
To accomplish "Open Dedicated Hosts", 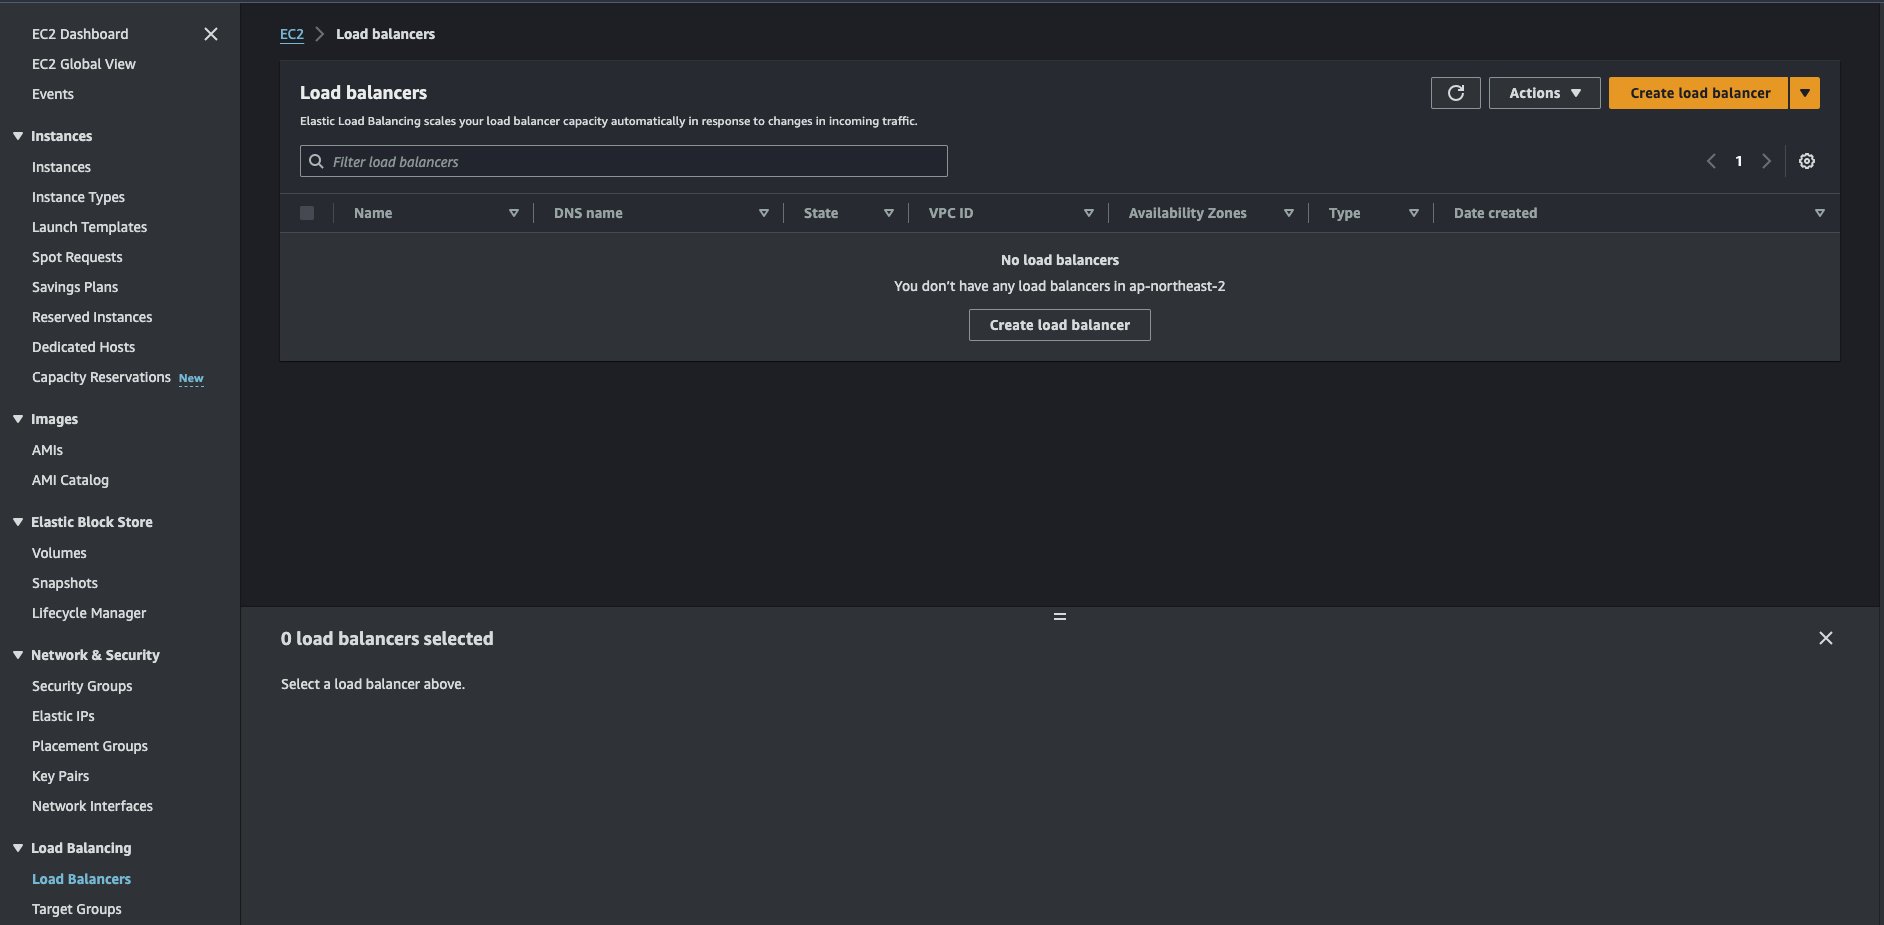I will click(83, 347).
